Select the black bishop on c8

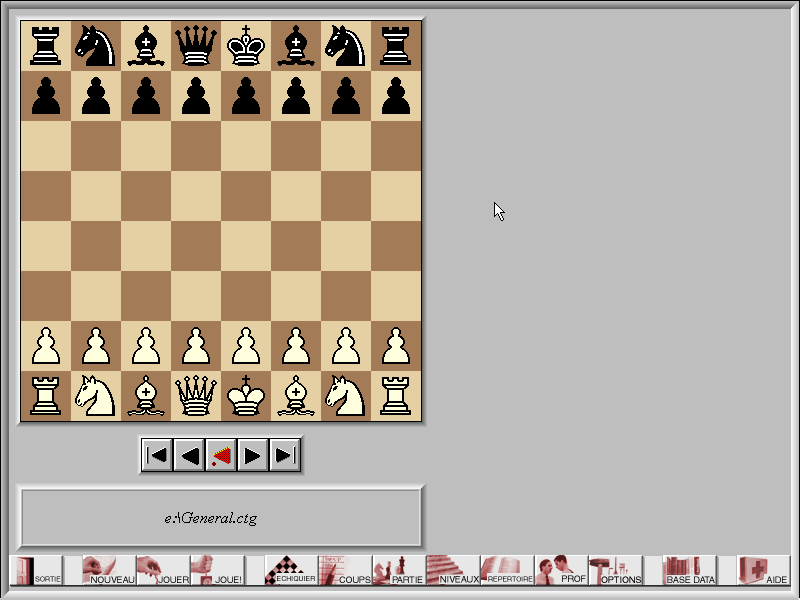click(146, 46)
